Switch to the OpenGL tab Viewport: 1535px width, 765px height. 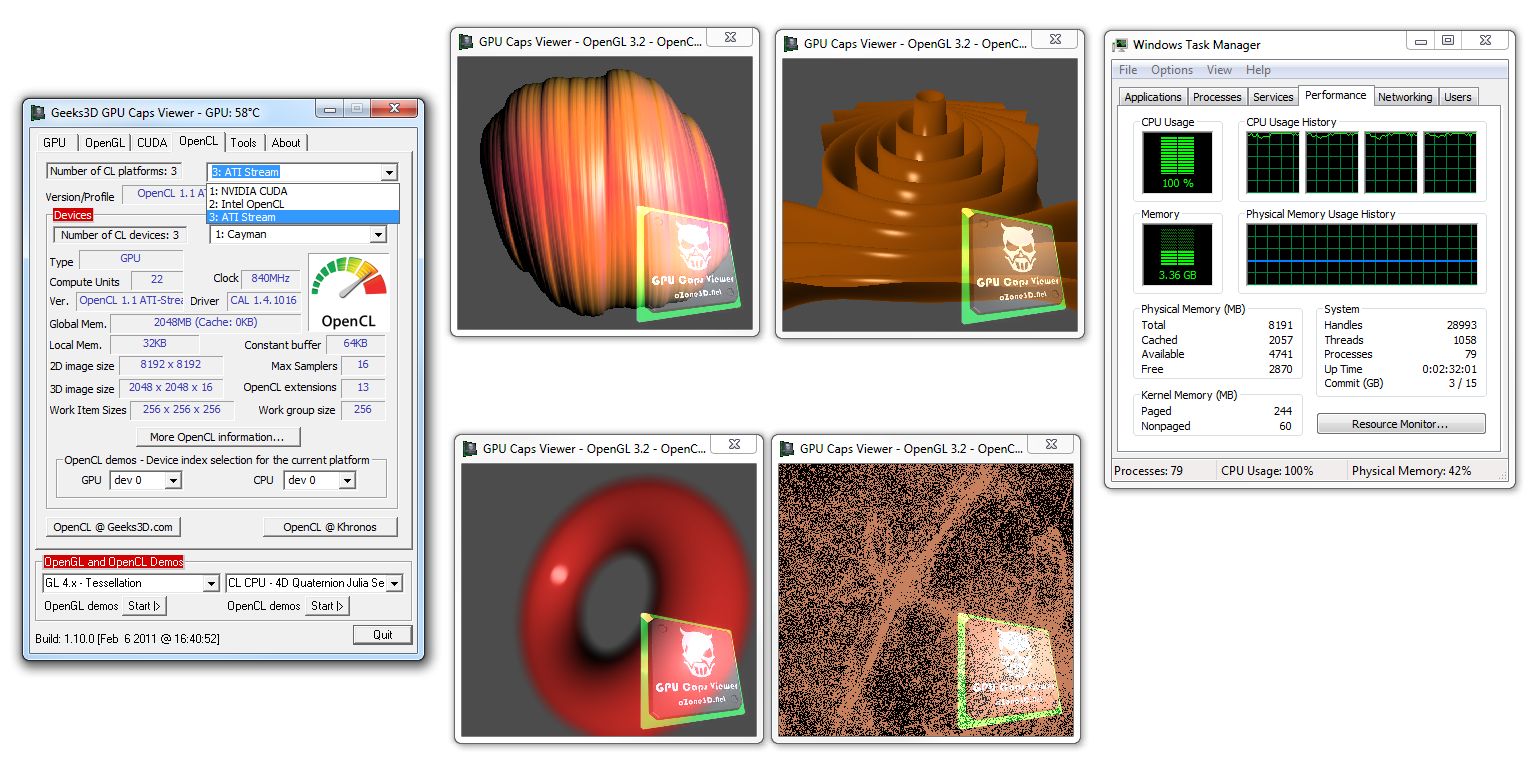[105, 143]
